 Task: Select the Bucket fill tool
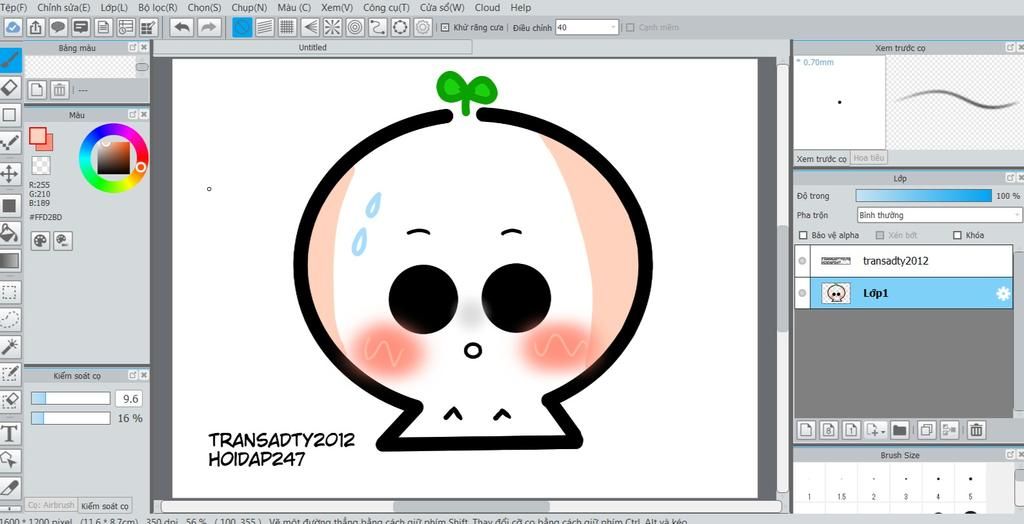point(10,233)
